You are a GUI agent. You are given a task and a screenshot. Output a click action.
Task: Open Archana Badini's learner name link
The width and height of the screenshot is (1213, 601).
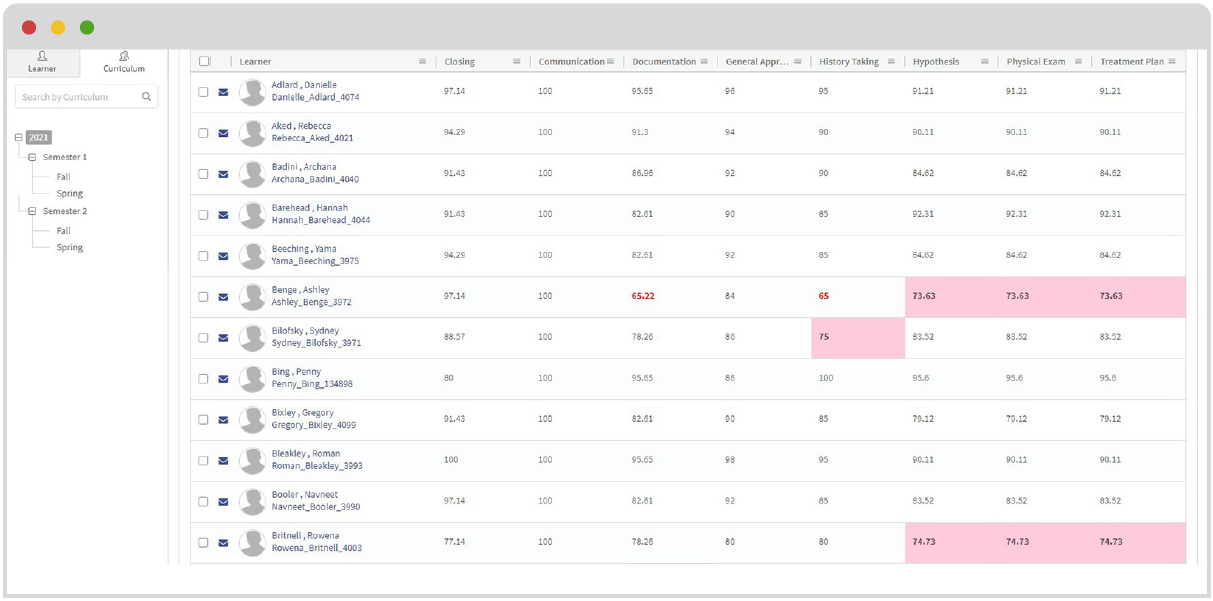pos(304,167)
